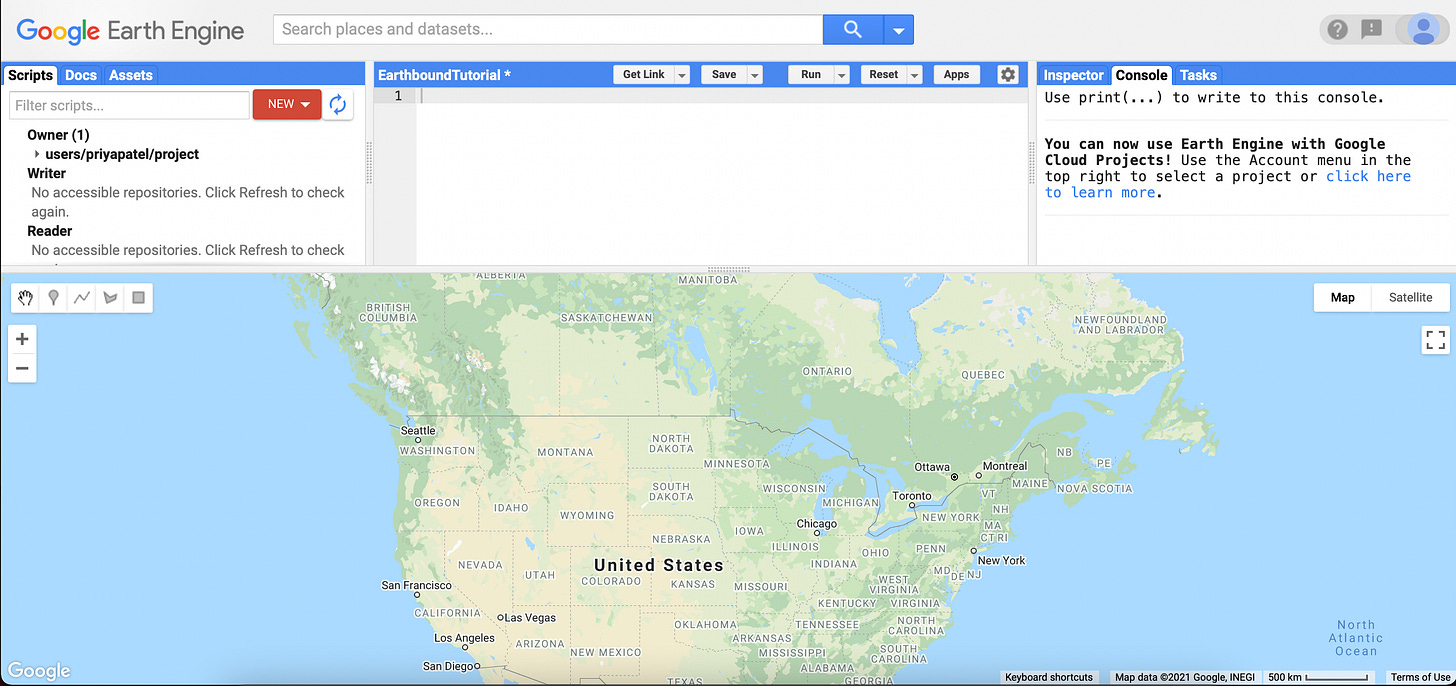Click the Owner (1) heading
The height and width of the screenshot is (686, 1456).
click(x=58, y=135)
